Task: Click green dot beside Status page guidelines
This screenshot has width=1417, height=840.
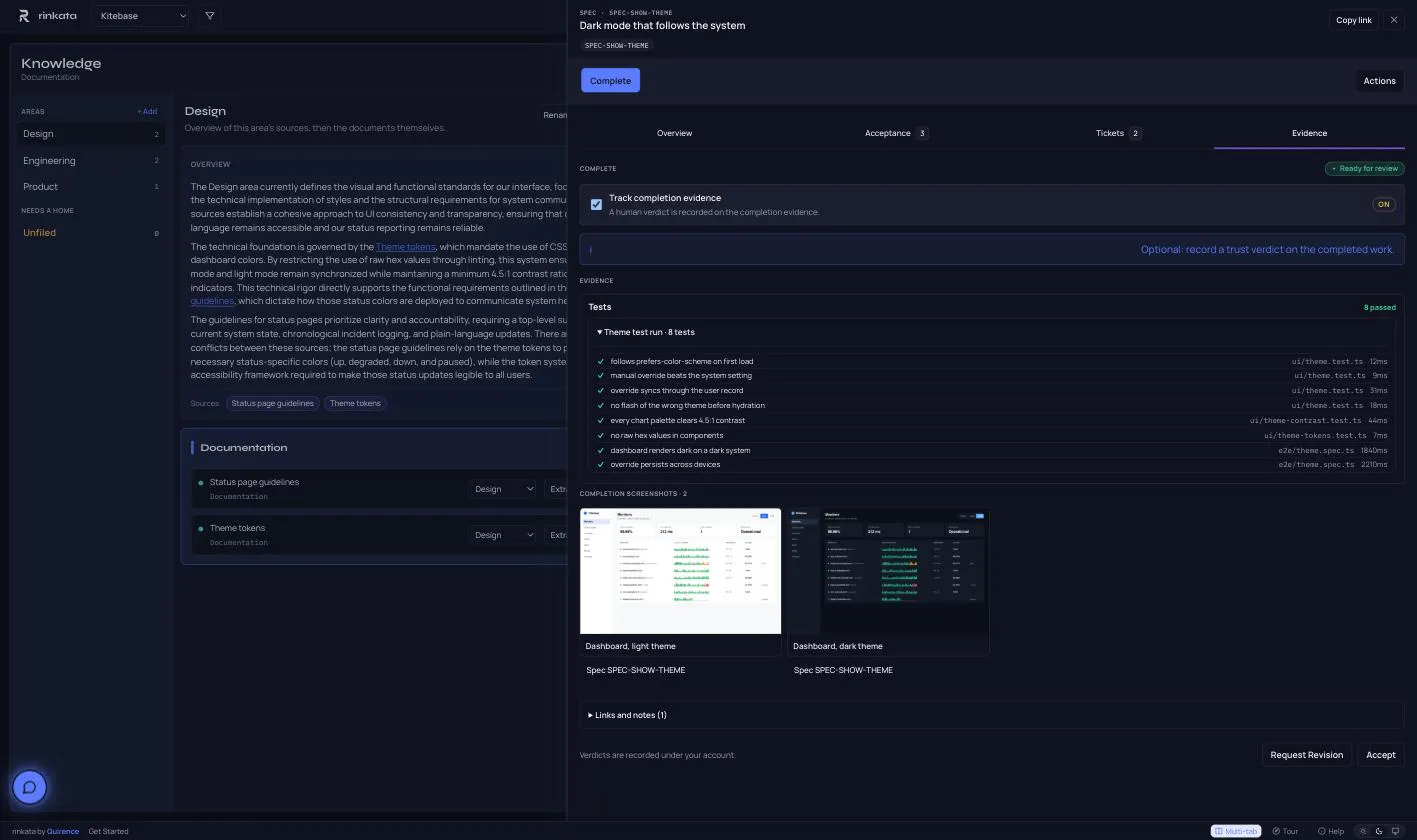Action: click(x=201, y=482)
